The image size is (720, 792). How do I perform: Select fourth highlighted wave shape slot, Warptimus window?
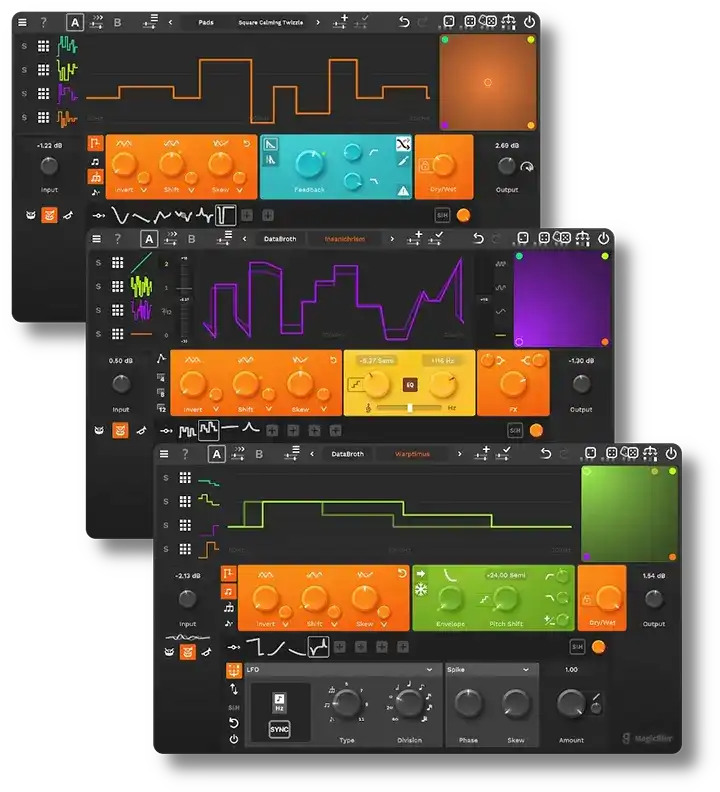[318, 647]
